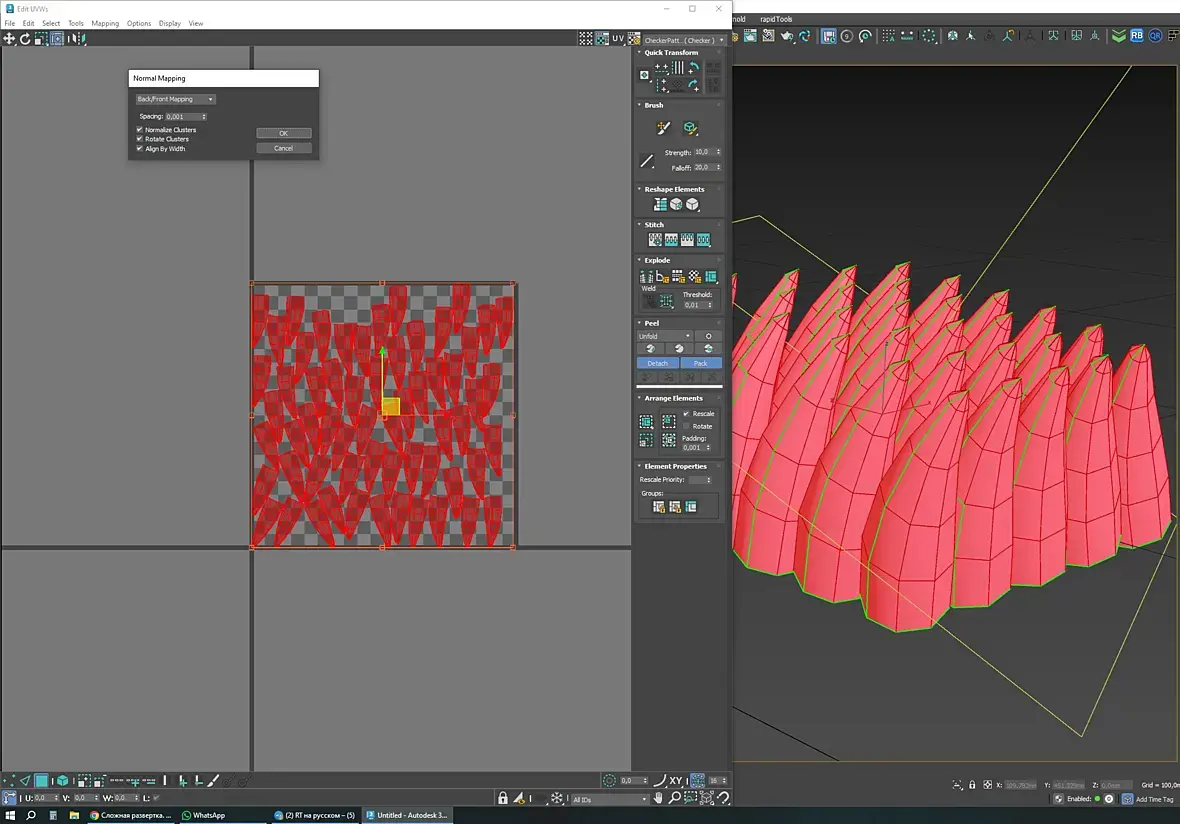Open the Back/Front Mapping dropdown
This screenshot has width=1180, height=824.
tap(175, 99)
